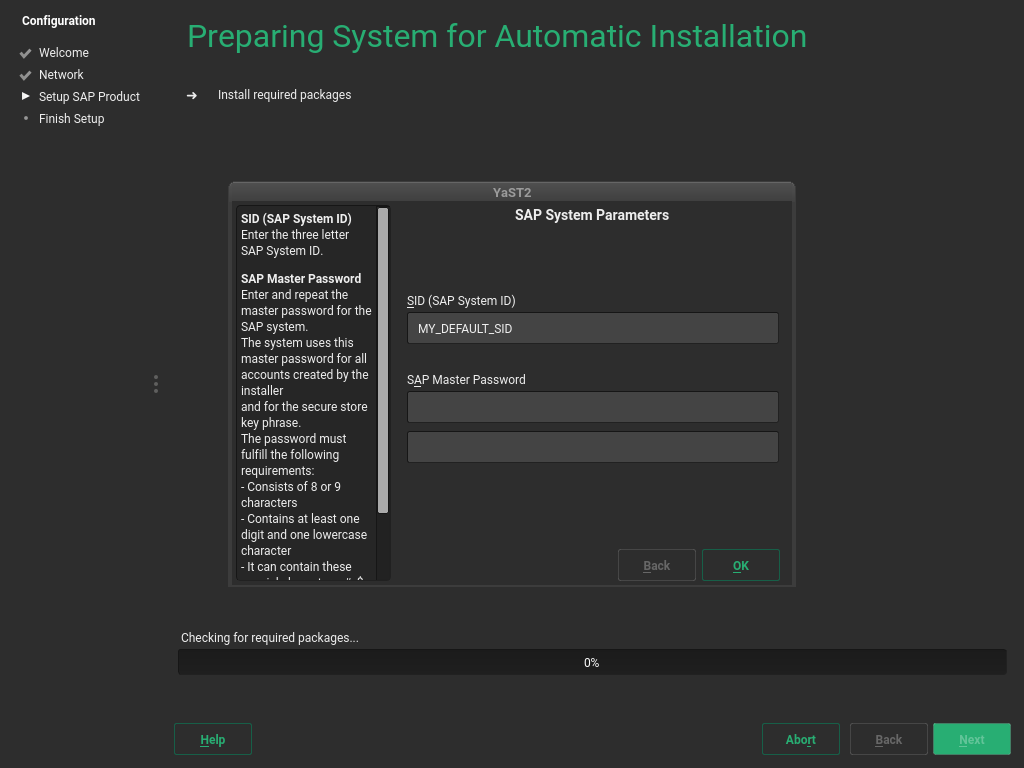Image resolution: width=1024 pixels, height=768 pixels.
Task: Click Next to continue installation
Action: 971,739
